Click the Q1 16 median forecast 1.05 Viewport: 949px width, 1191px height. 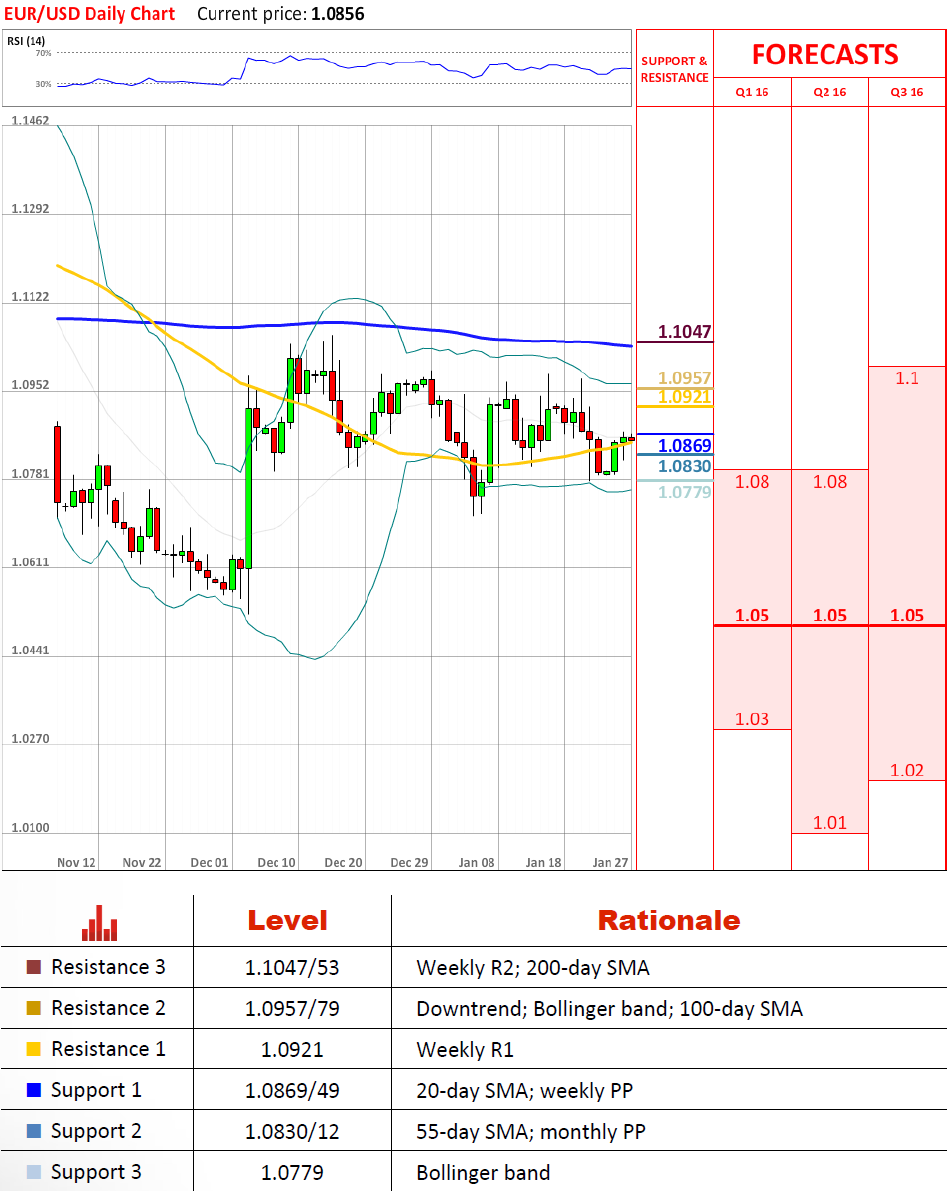point(752,615)
